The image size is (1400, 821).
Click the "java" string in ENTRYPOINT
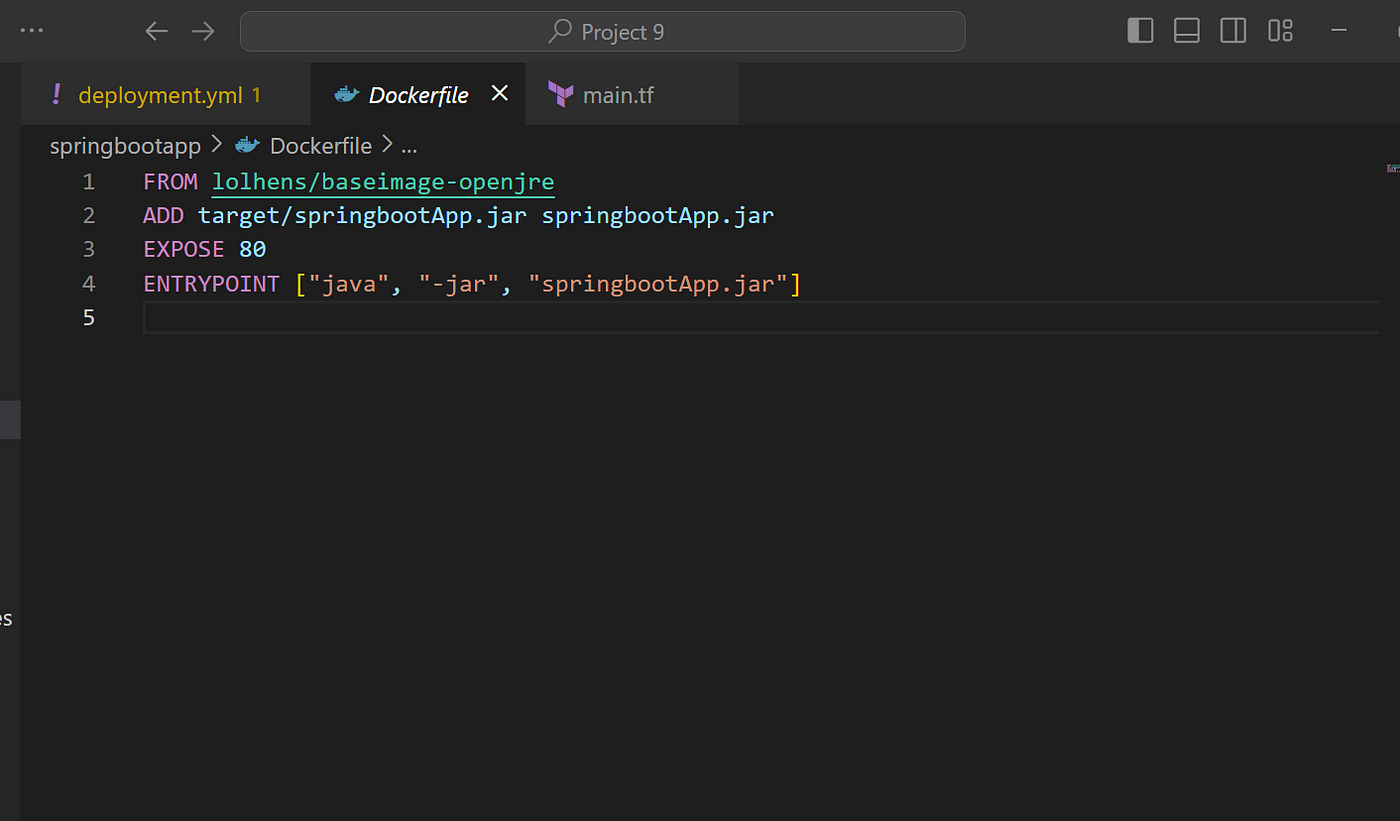(349, 284)
